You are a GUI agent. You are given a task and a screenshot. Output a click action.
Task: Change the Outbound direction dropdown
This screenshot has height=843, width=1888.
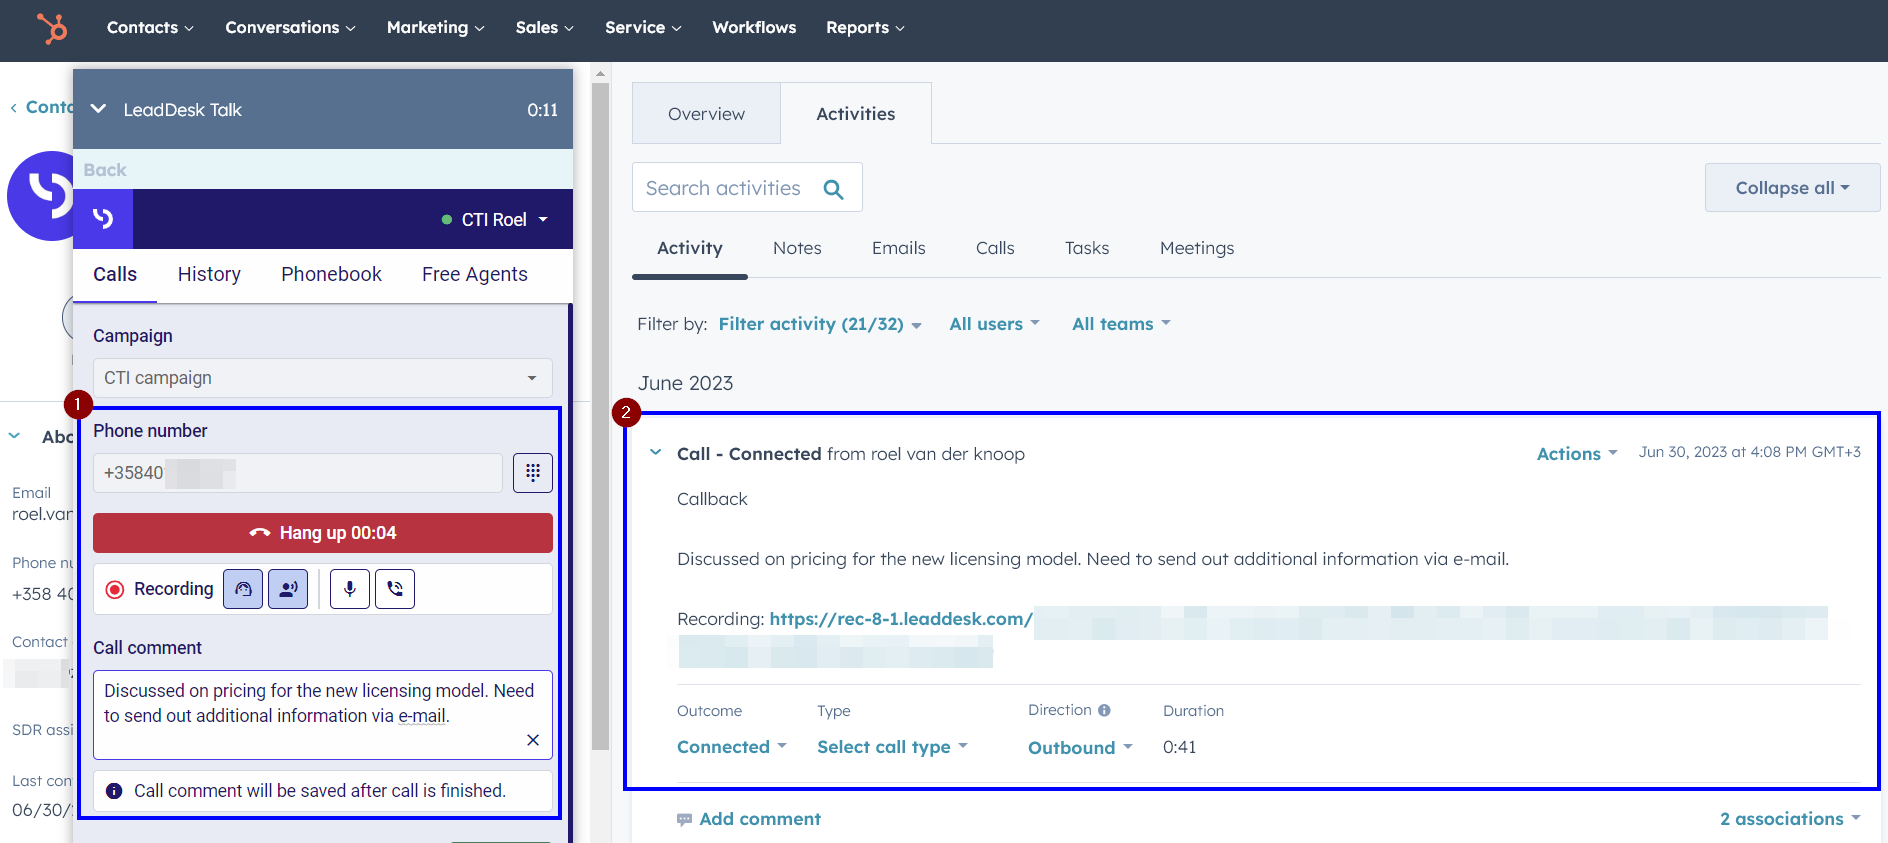point(1080,748)
